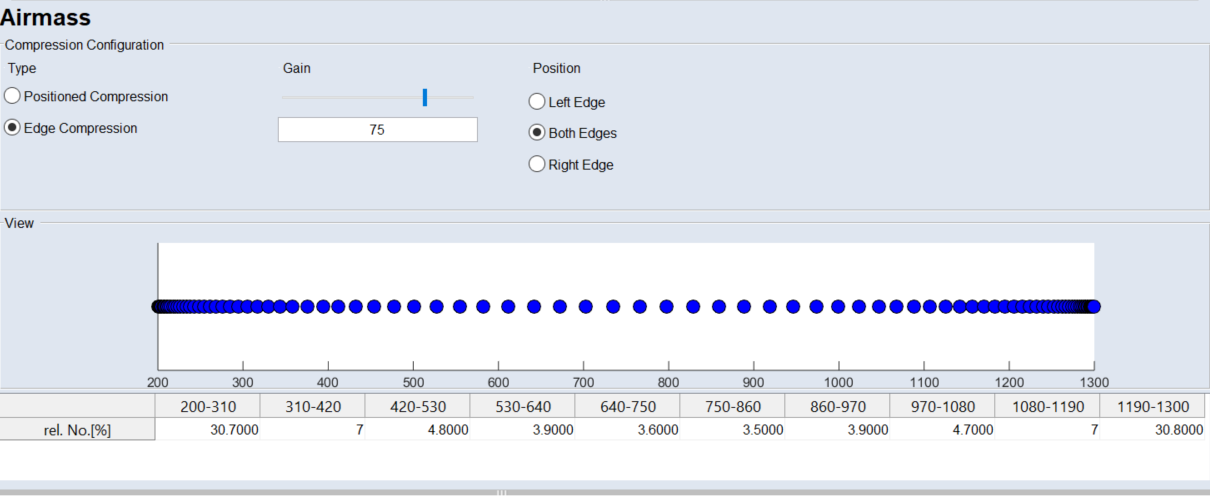Select the 310-420 column header
This screenshot has width=1210, height=496.
(x=312, y=407)
